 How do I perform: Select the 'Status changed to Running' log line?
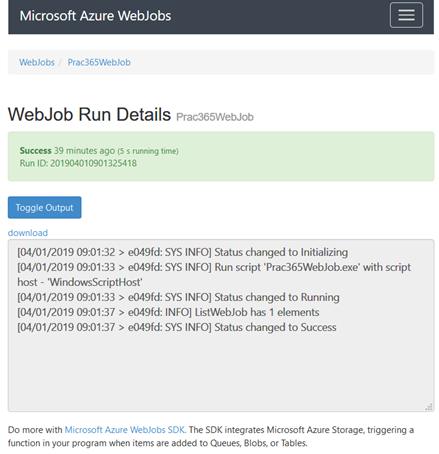[178, 297]
